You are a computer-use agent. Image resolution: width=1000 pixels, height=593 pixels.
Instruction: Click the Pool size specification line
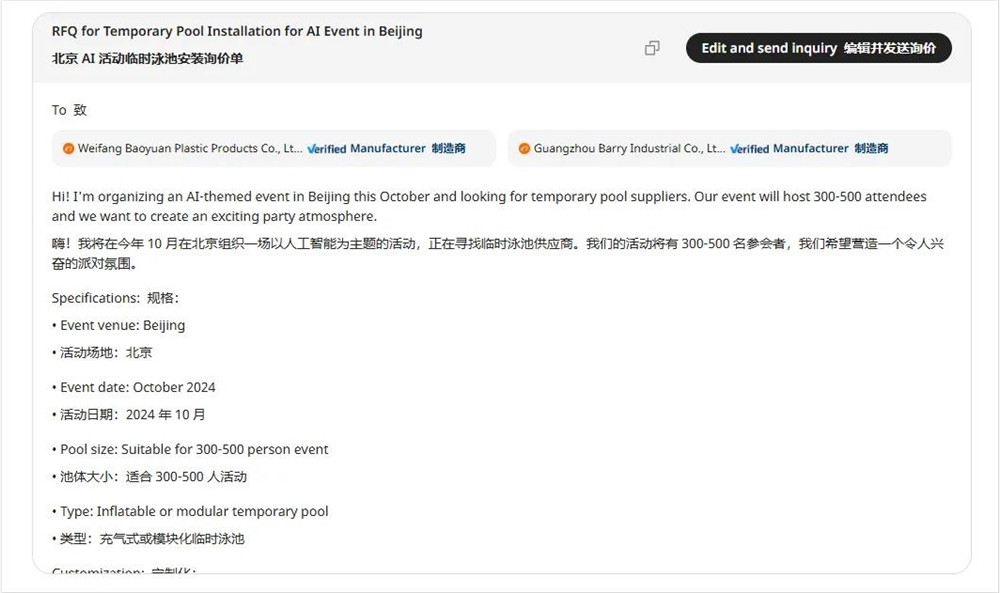(x=194, y=449)
